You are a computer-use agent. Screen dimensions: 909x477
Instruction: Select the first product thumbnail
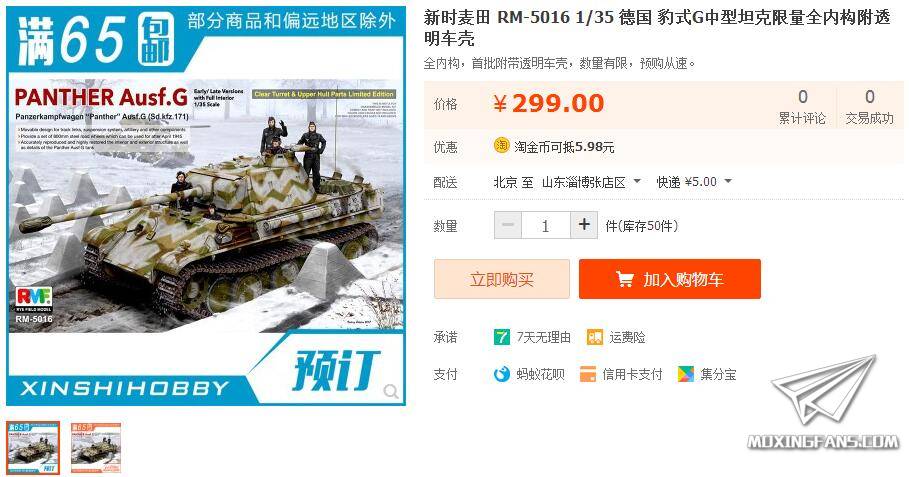[33, 447]
